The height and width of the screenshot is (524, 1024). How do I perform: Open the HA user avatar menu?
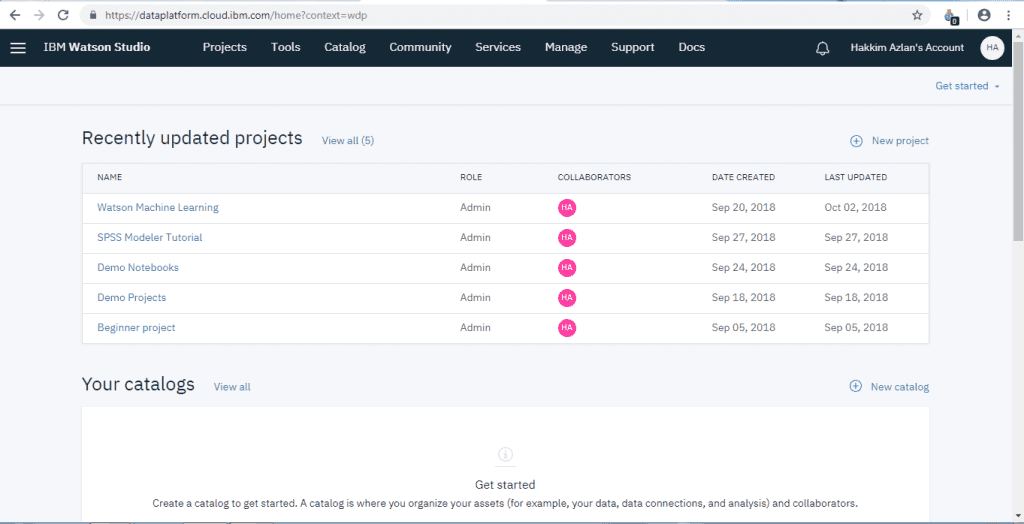pos(992,48)
